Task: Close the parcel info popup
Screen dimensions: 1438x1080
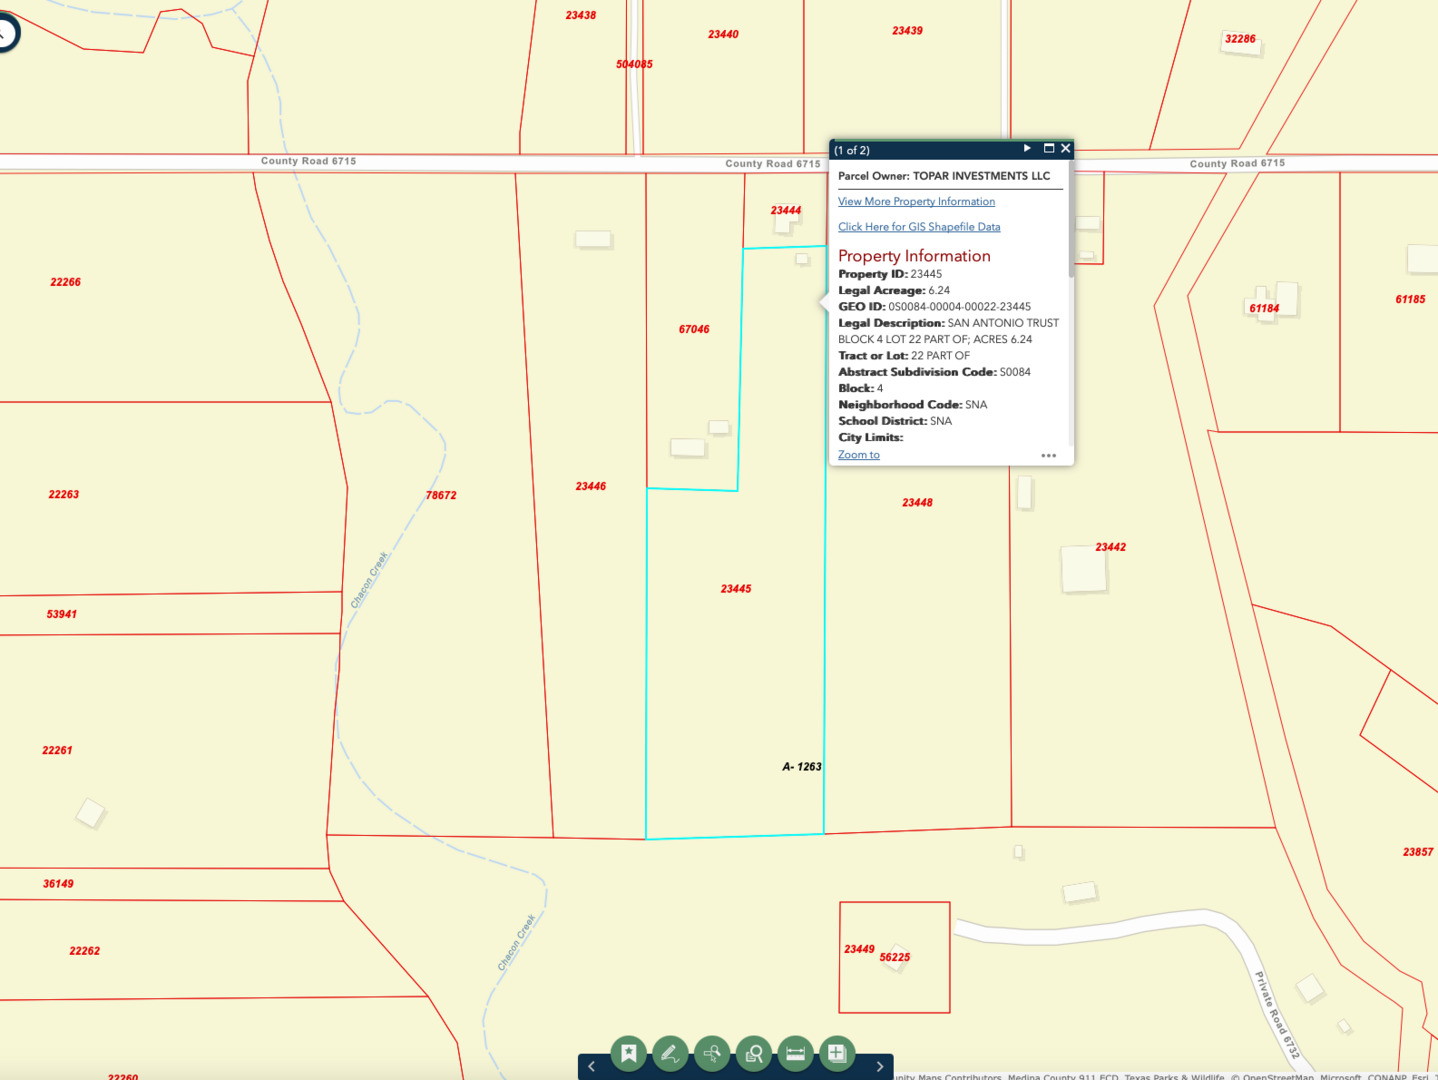Action: [x=1066, y=148]
